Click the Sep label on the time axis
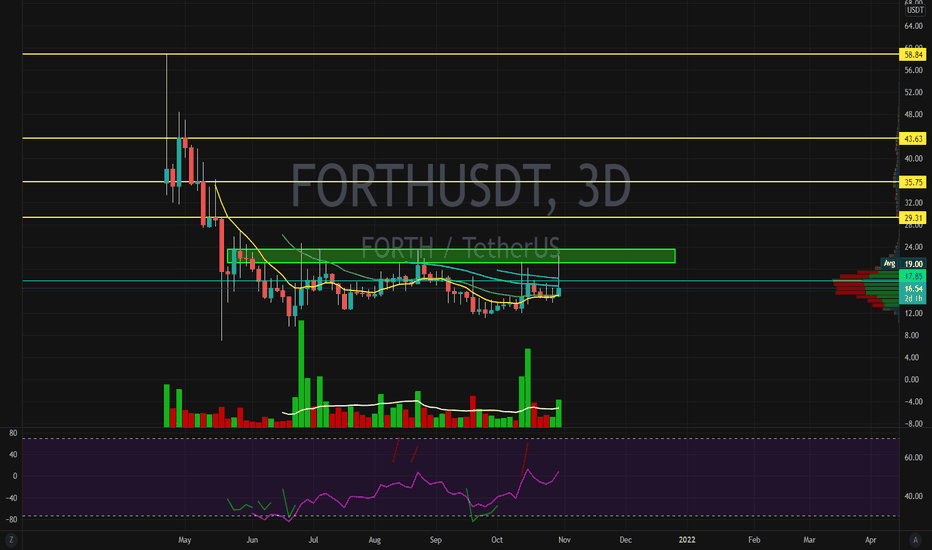Screen dimensions: 932x550 click(436, 540)
